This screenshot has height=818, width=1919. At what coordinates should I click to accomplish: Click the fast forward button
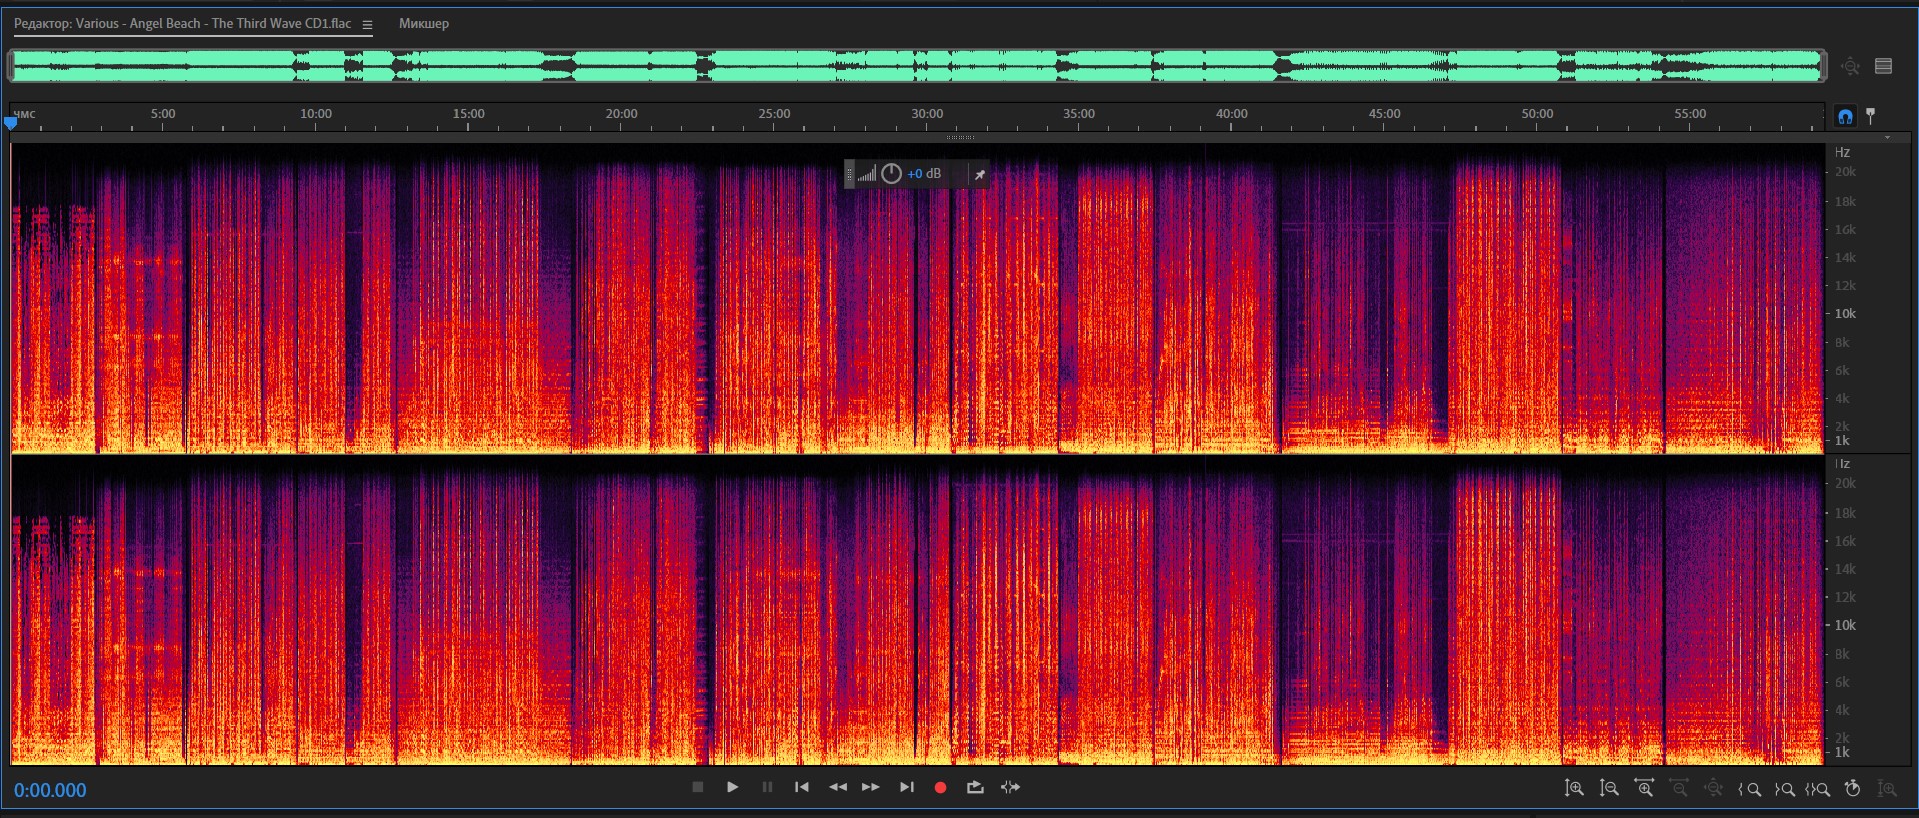click(871, 788)
